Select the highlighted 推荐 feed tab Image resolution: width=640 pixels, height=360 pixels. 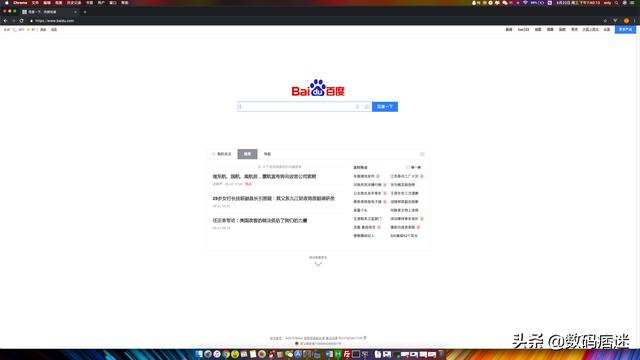coord(247,154)
